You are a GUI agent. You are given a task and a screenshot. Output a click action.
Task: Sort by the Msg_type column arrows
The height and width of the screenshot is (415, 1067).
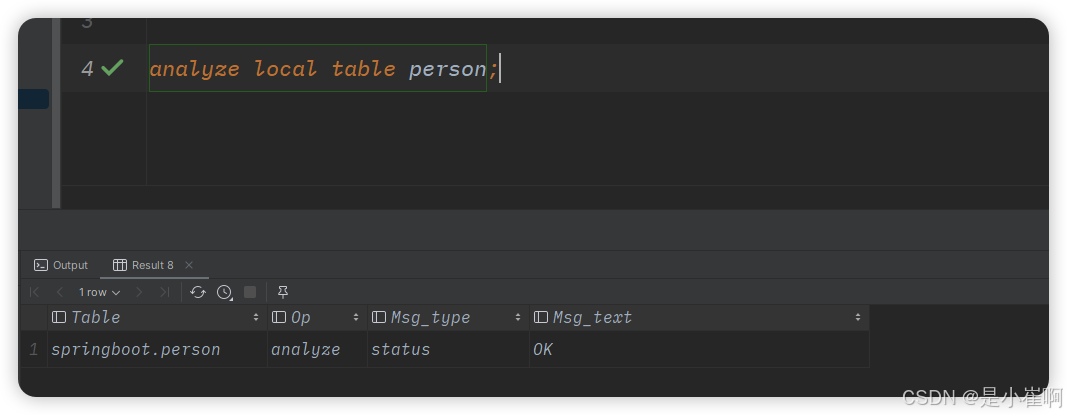518,318
